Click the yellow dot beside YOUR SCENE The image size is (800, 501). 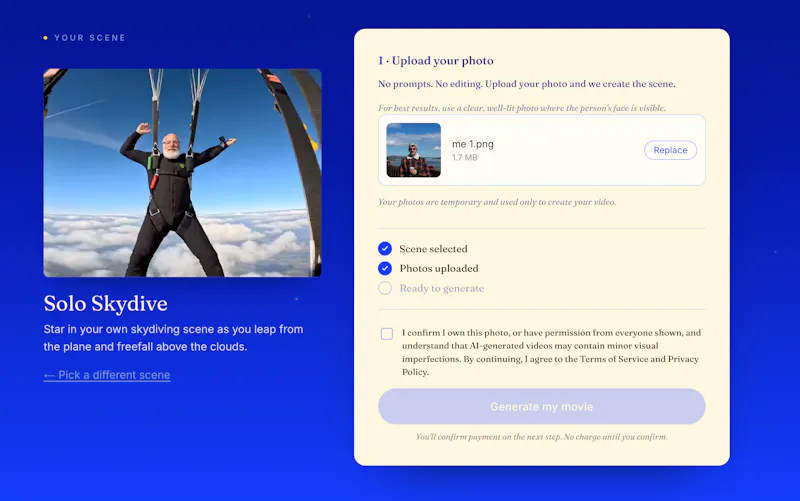click(45, 38)
